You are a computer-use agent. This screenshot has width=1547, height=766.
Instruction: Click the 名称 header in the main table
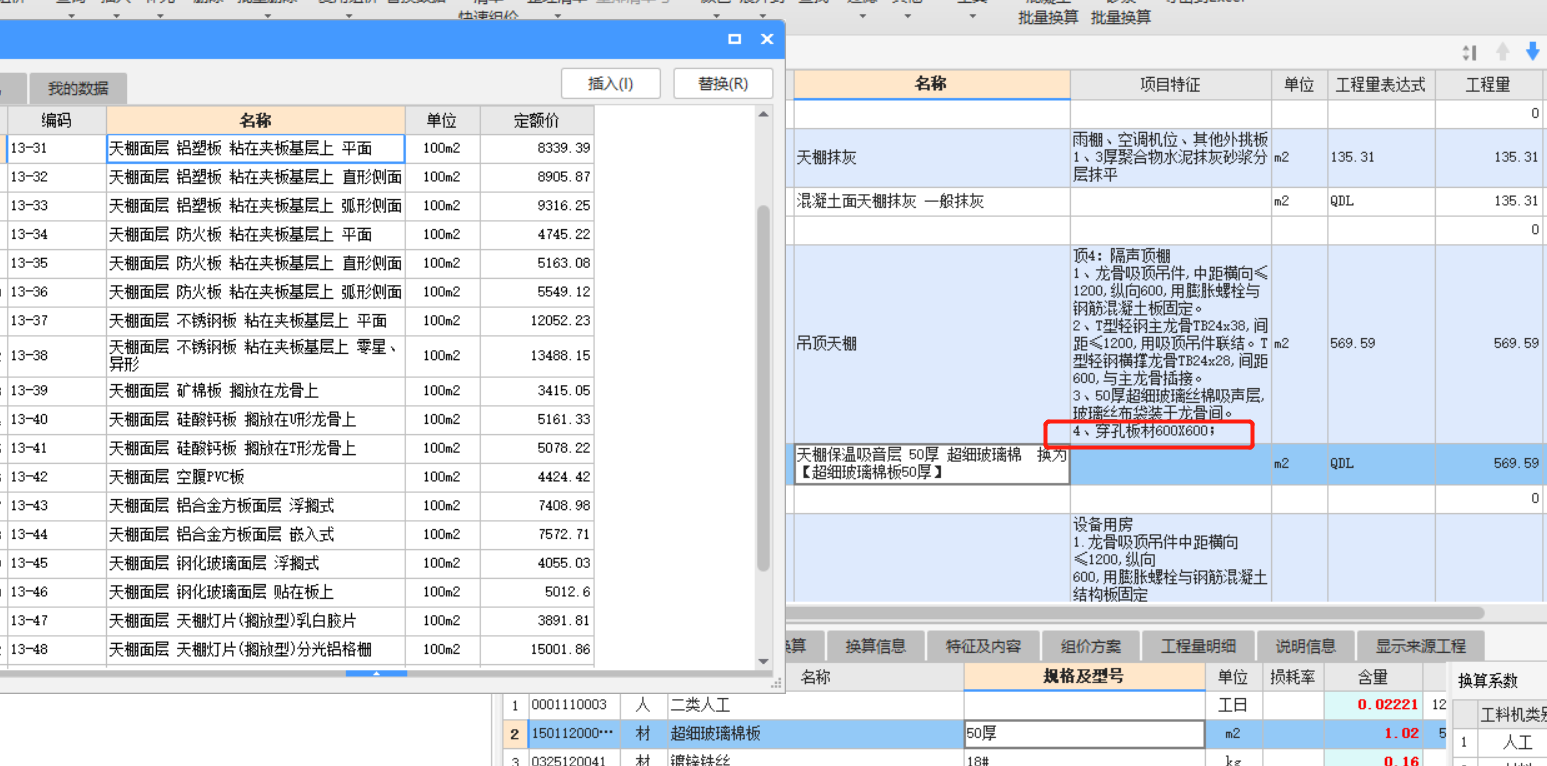[931, 85]
